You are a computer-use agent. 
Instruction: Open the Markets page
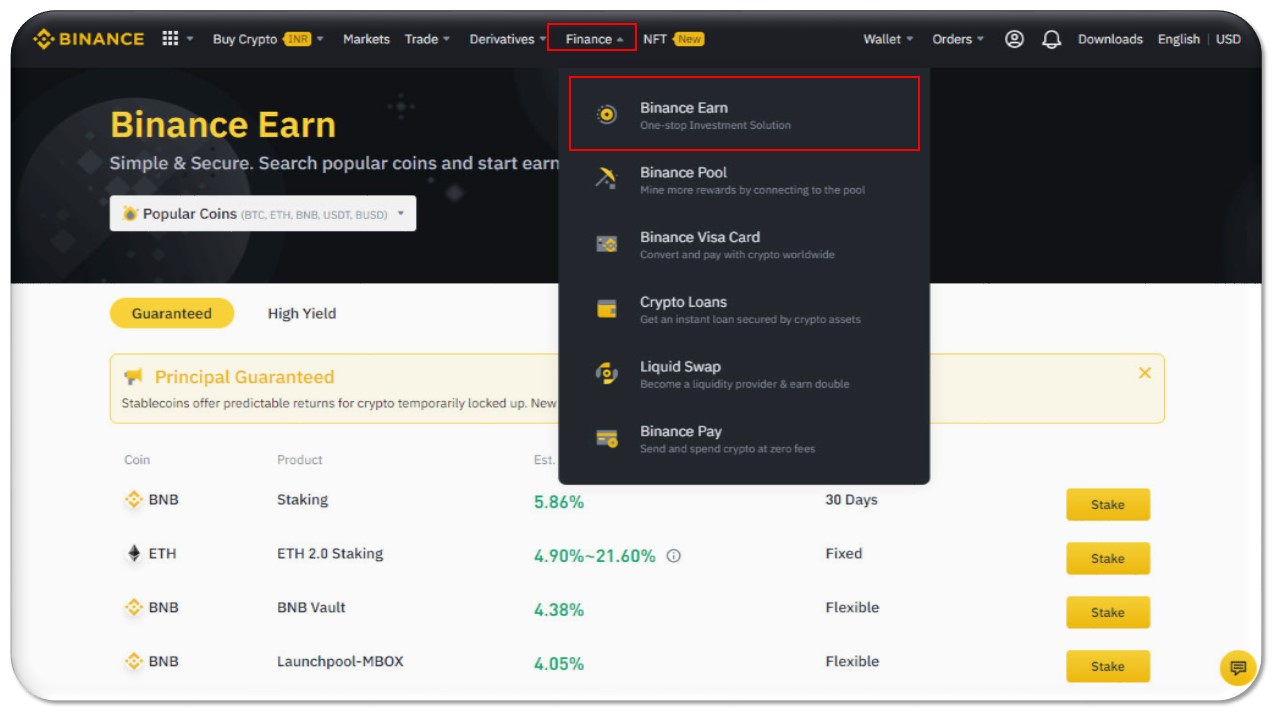coord(366,39)
